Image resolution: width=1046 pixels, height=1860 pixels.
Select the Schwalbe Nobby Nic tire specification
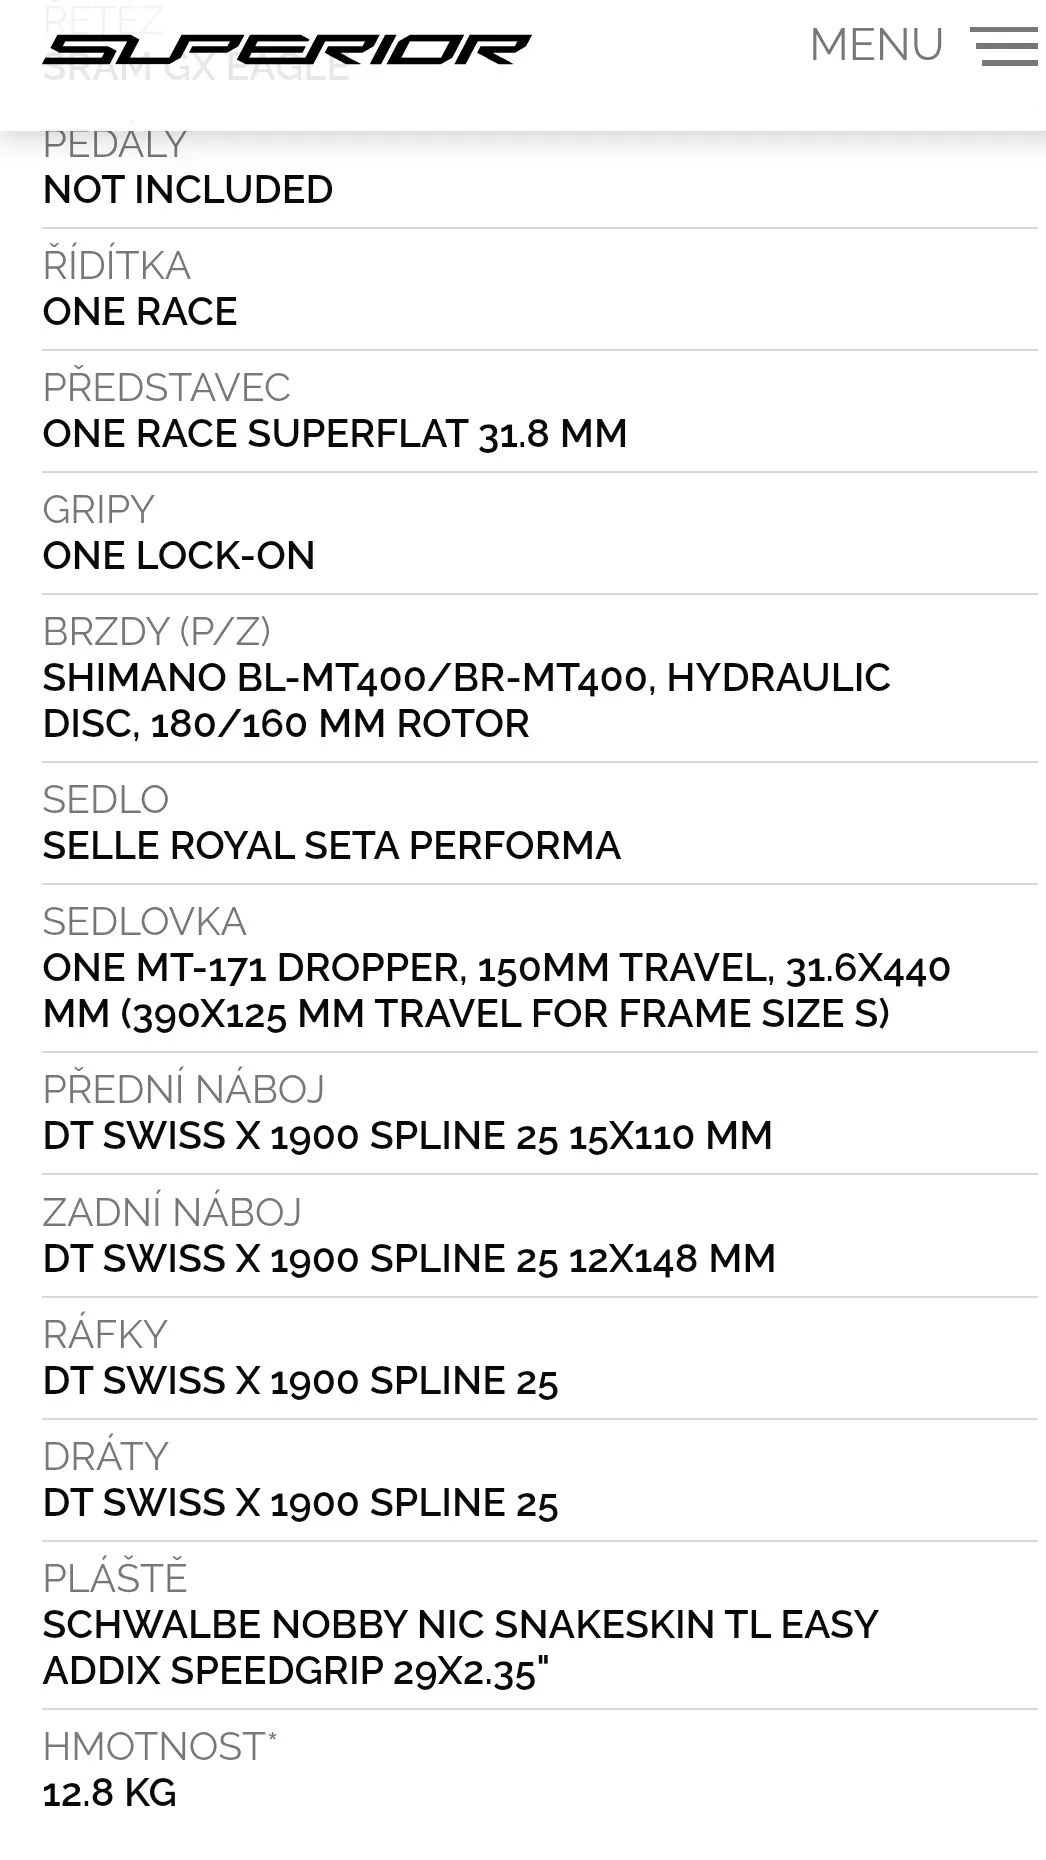pos(460,1647)
